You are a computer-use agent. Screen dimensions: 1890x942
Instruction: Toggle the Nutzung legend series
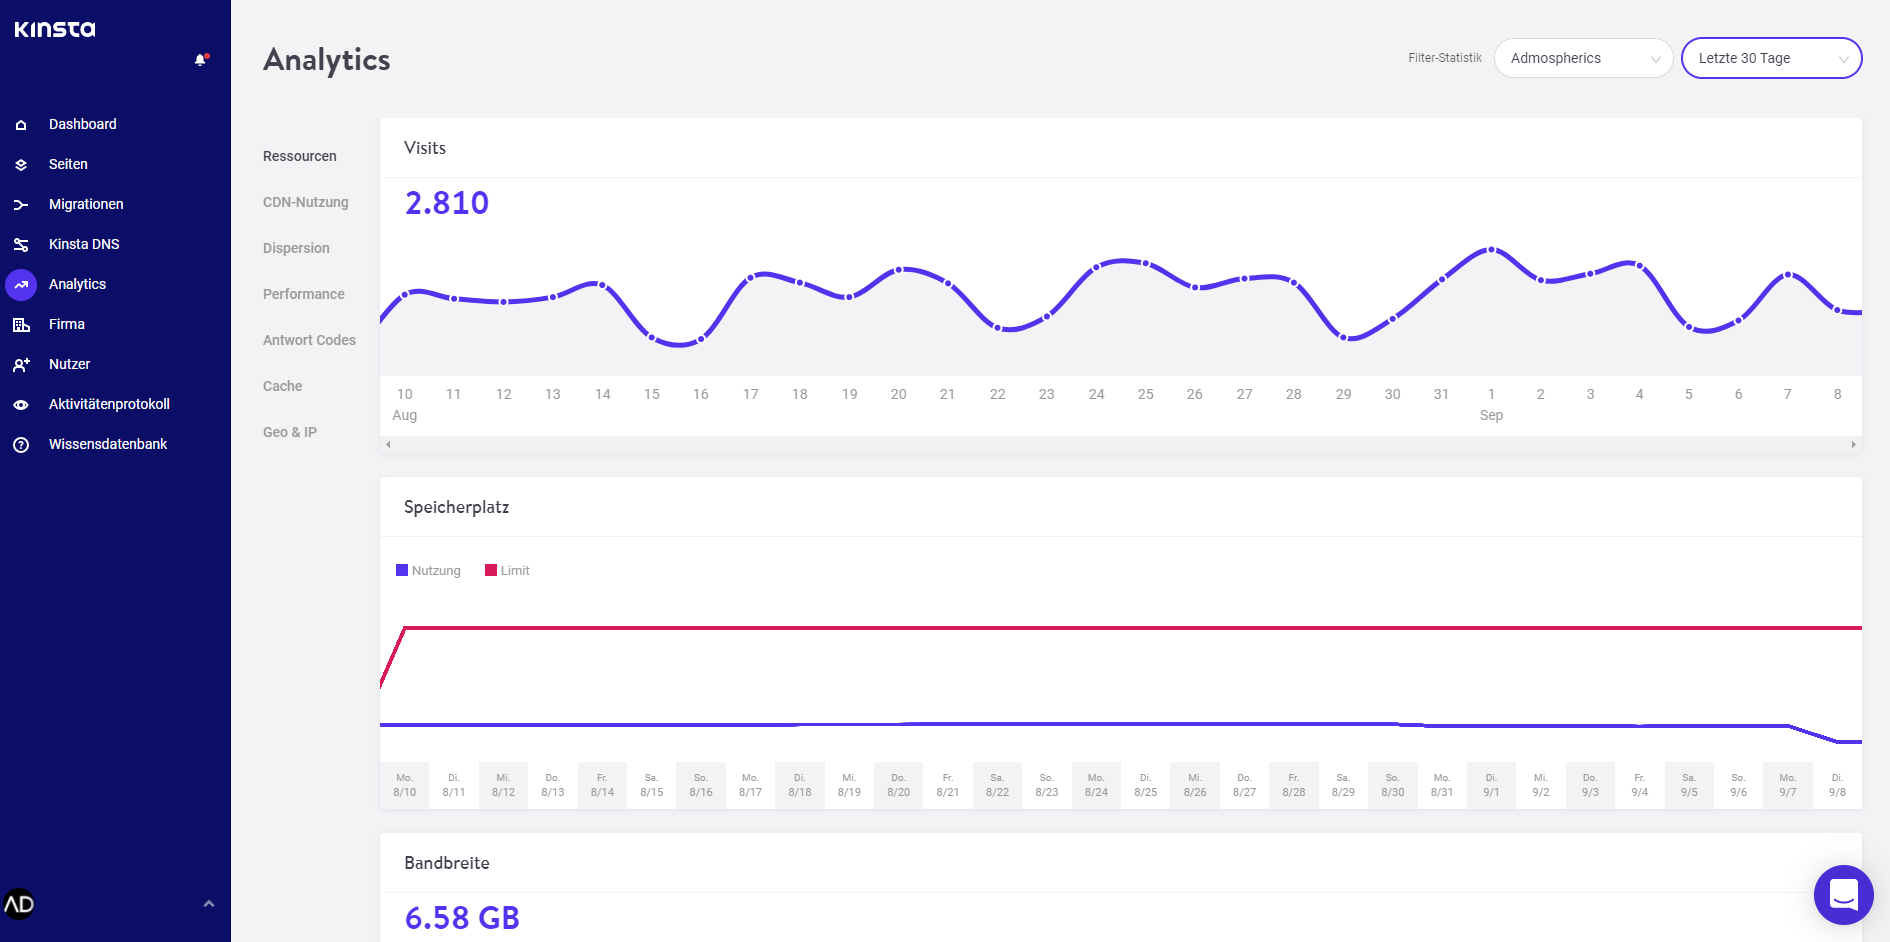pos(428,571)
